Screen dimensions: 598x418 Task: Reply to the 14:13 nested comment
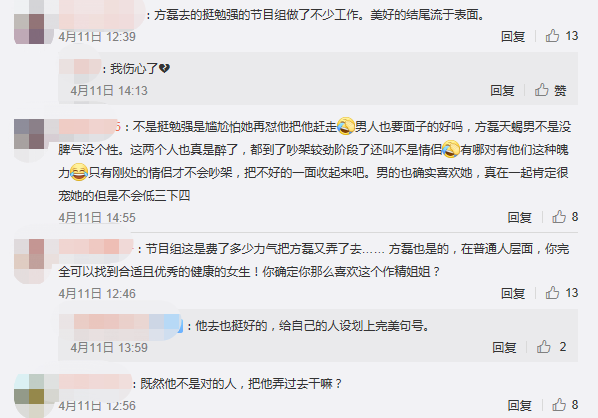tap(502, 90)
